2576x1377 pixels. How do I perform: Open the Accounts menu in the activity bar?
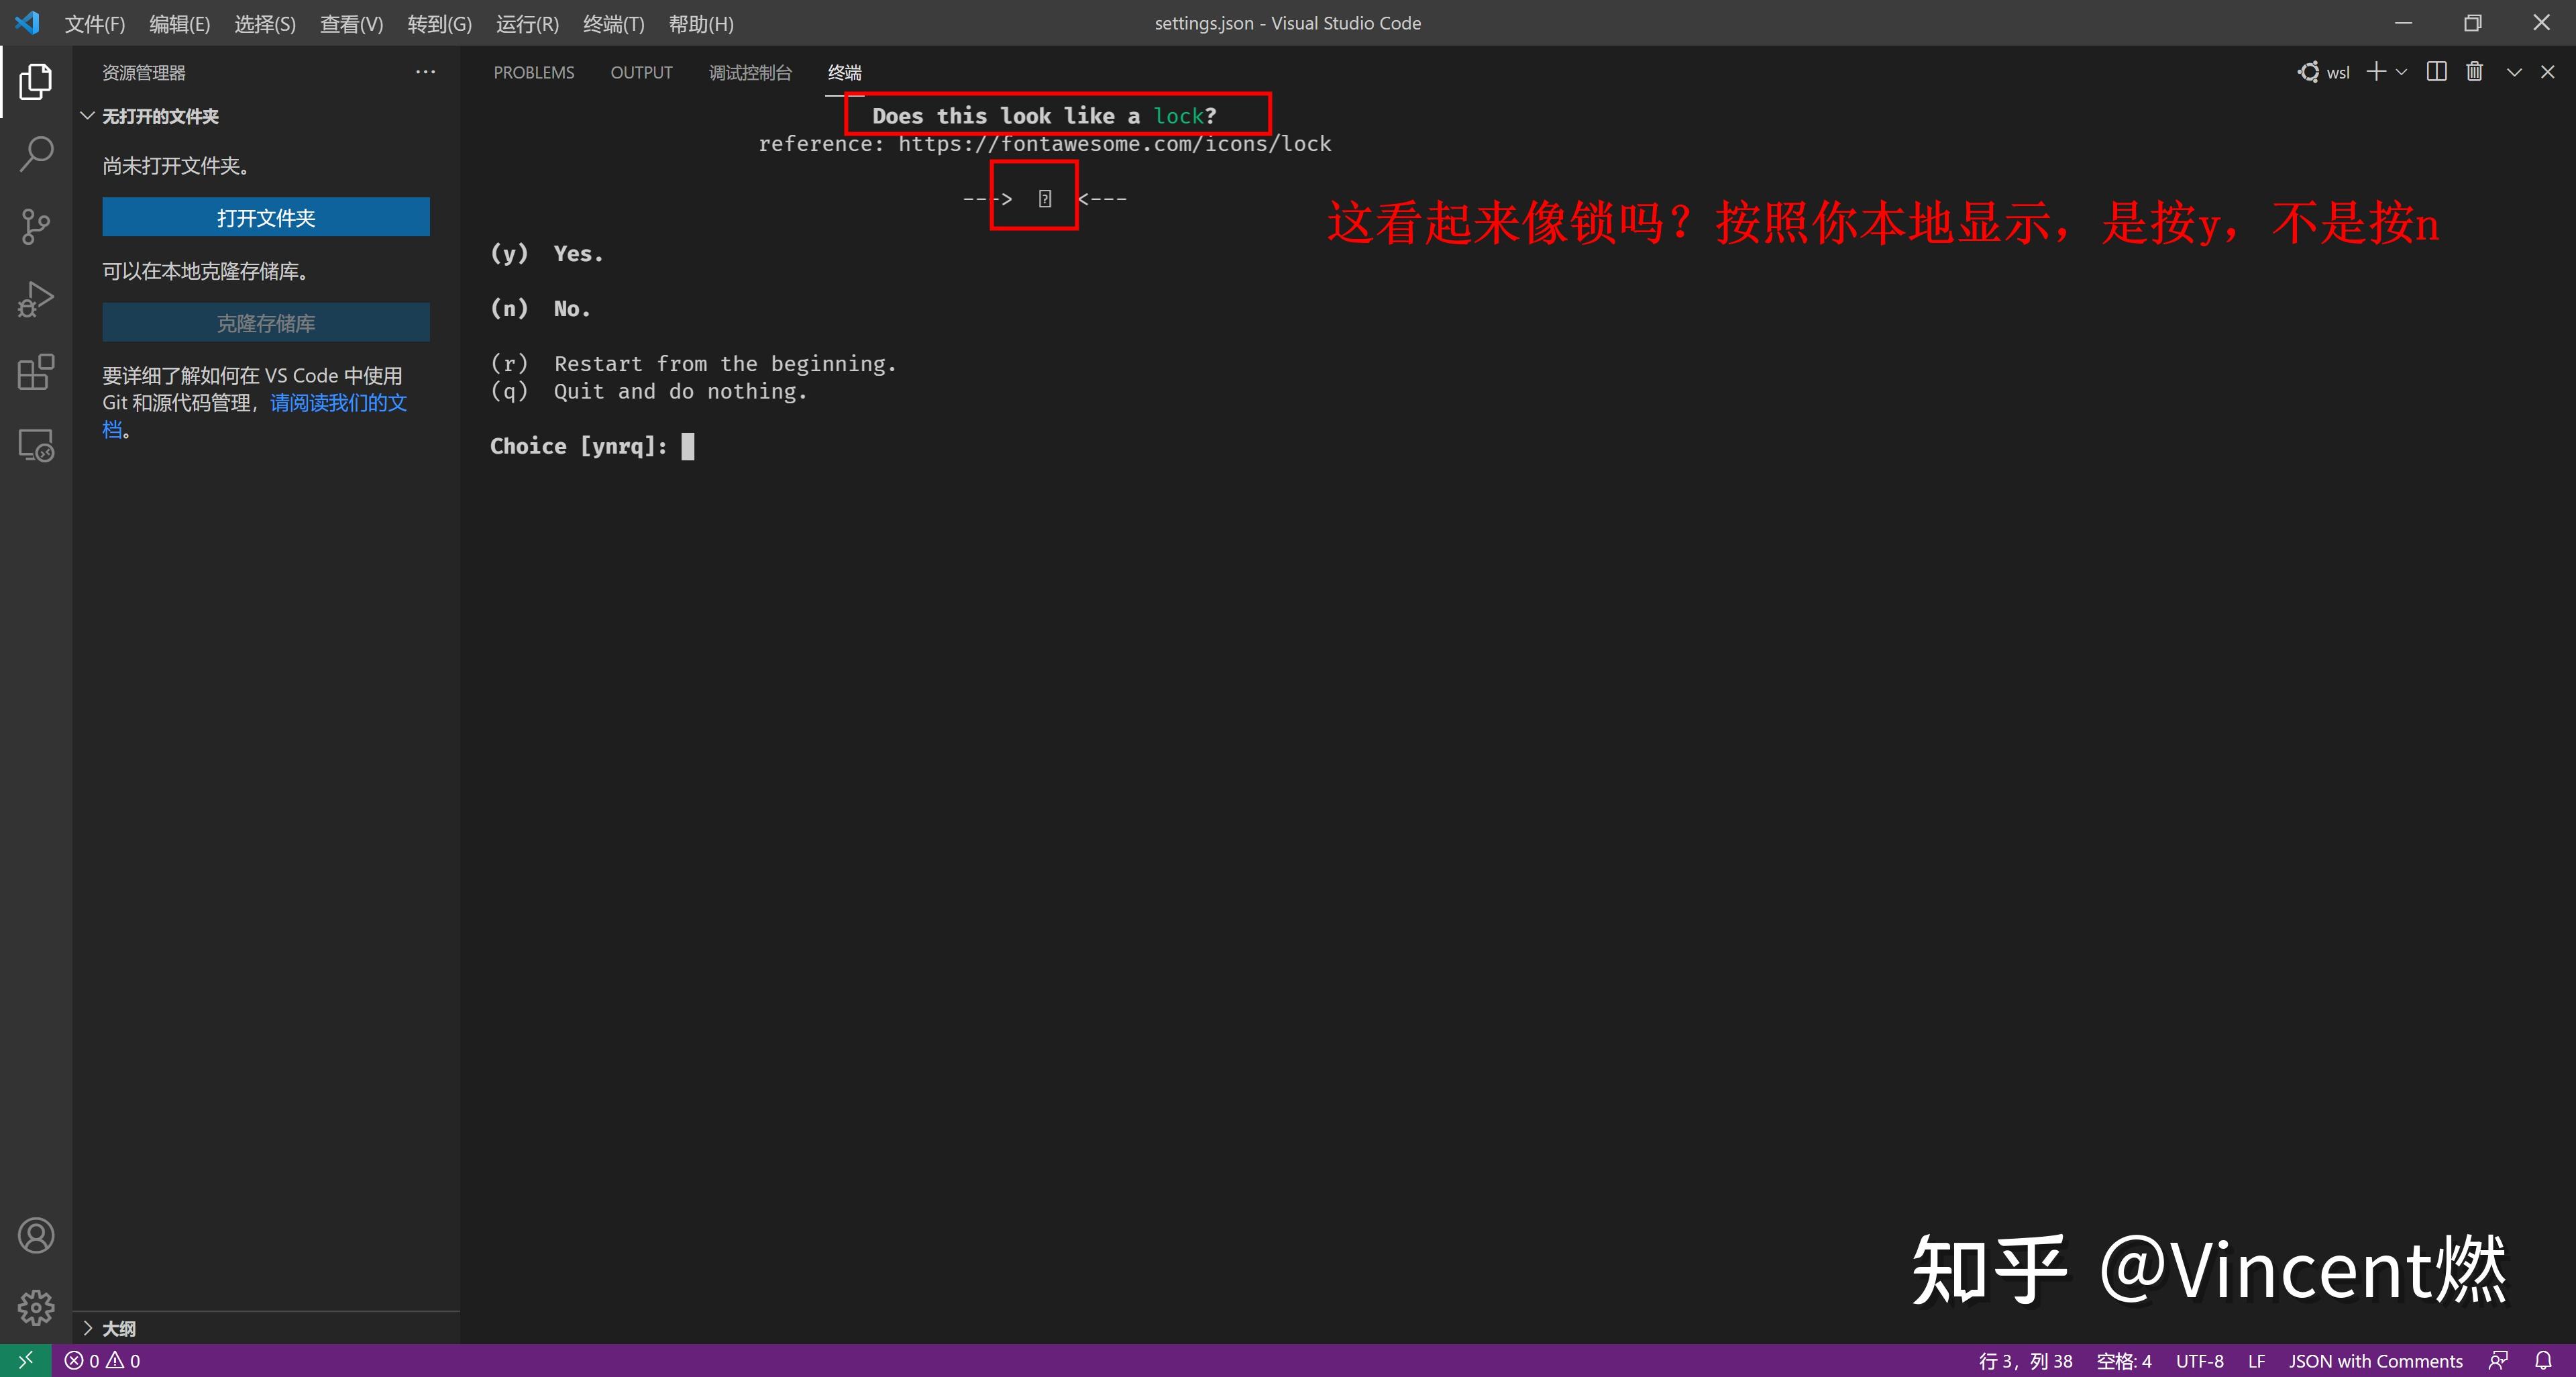click(x=36, y=1235)
